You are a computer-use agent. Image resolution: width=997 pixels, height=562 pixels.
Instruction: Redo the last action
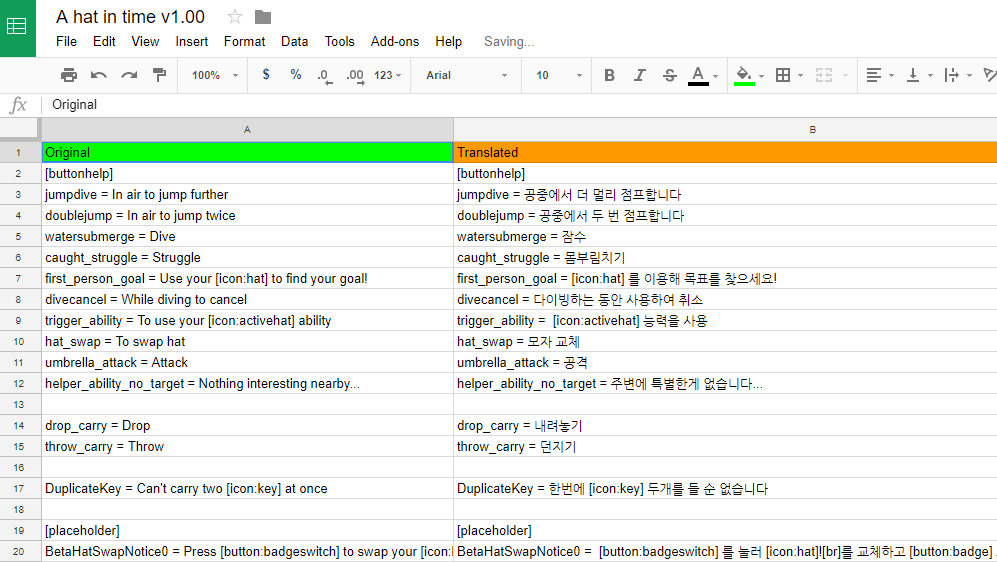pos(129,75)
